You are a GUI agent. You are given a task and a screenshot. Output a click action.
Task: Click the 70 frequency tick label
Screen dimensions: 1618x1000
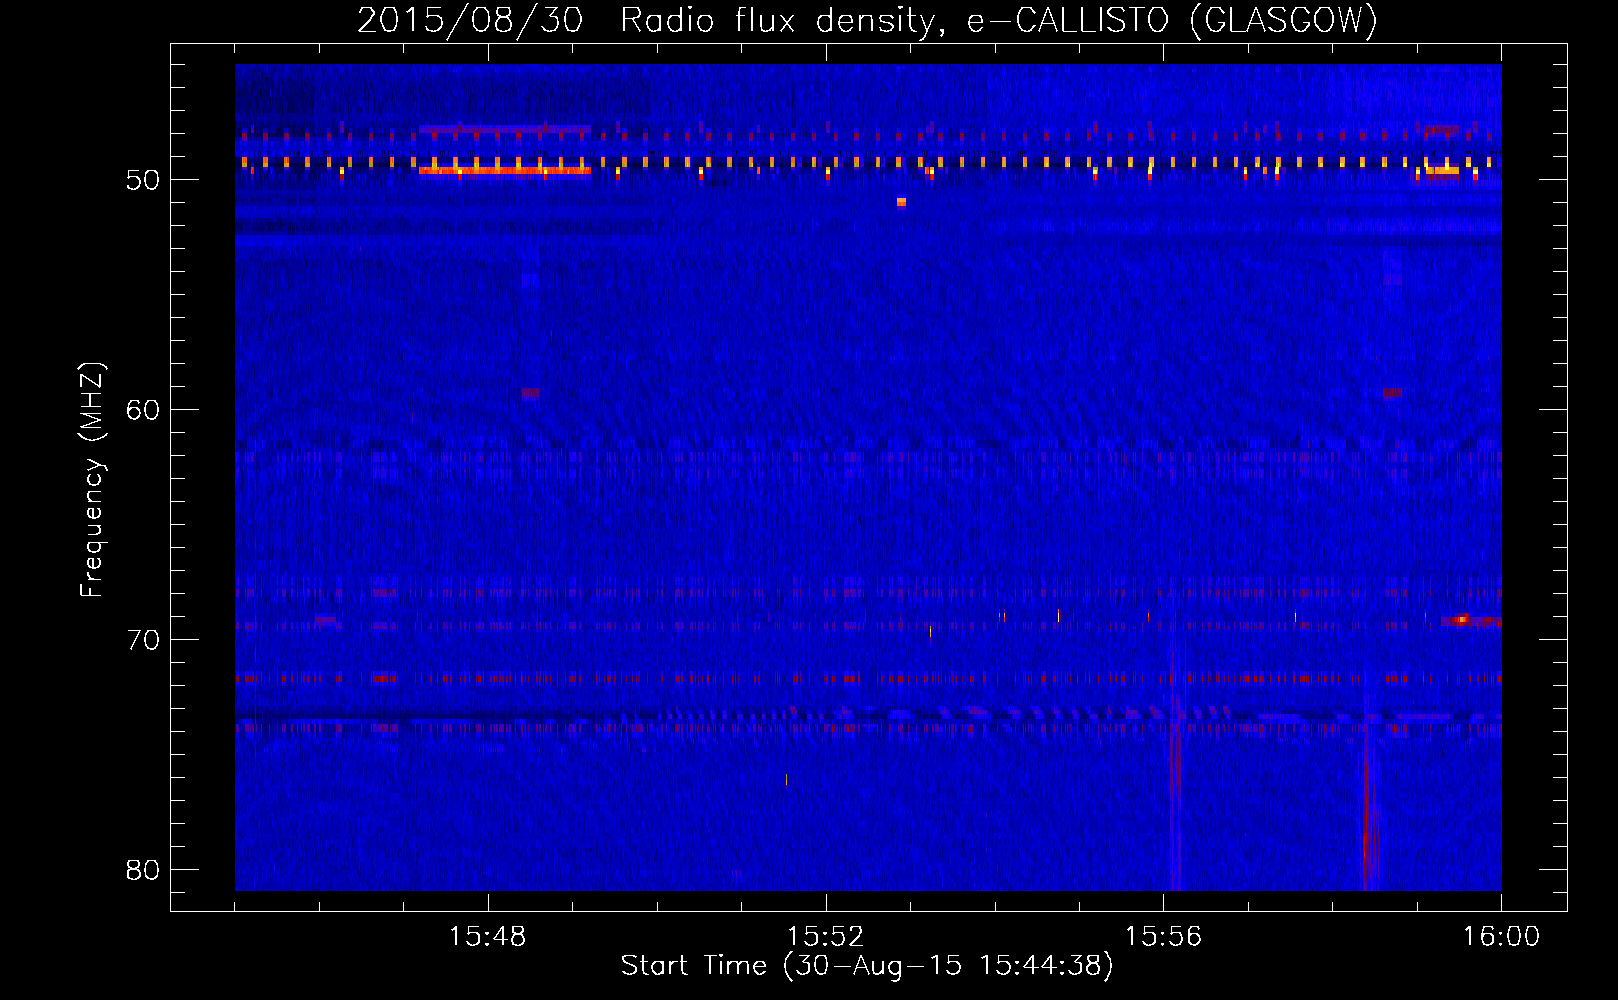point(143,640)
